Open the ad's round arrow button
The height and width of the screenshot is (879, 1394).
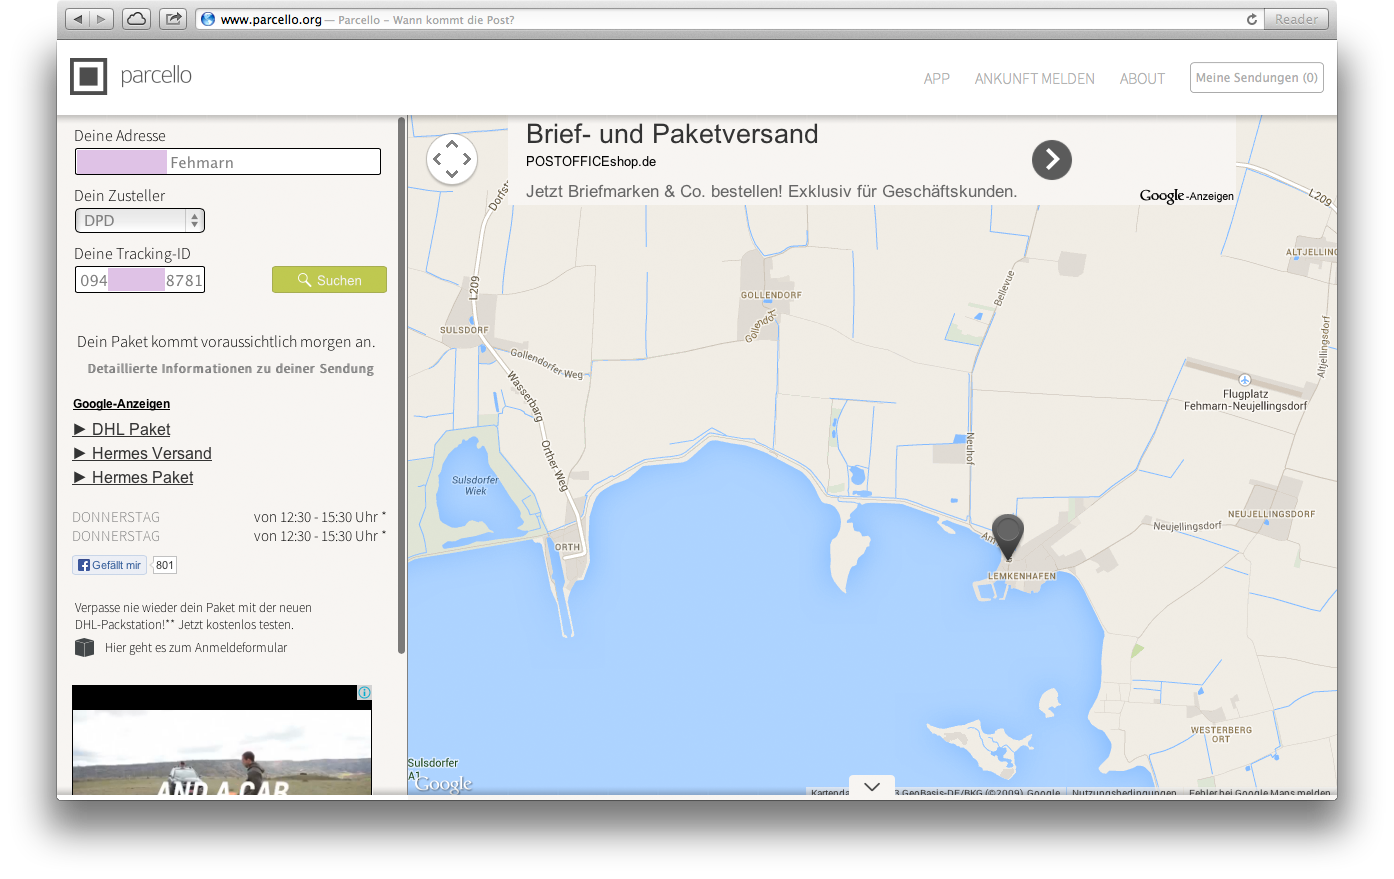(x=1052, y=159)
